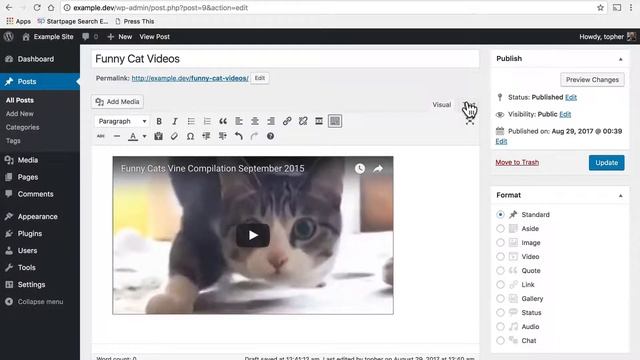Select the Quote post format

(500, 271)
